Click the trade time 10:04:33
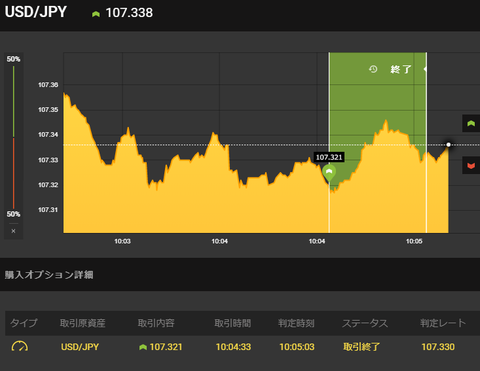 [x=233, y=347]
